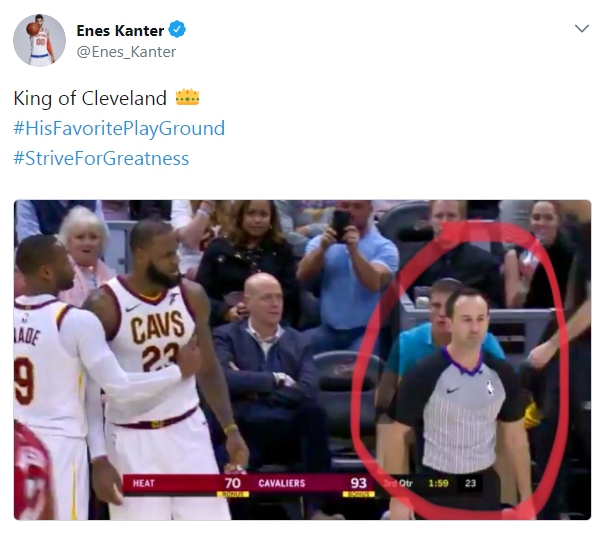Open the Enes Kanter display name
This screenshot has width=601, height=535.
120,31
